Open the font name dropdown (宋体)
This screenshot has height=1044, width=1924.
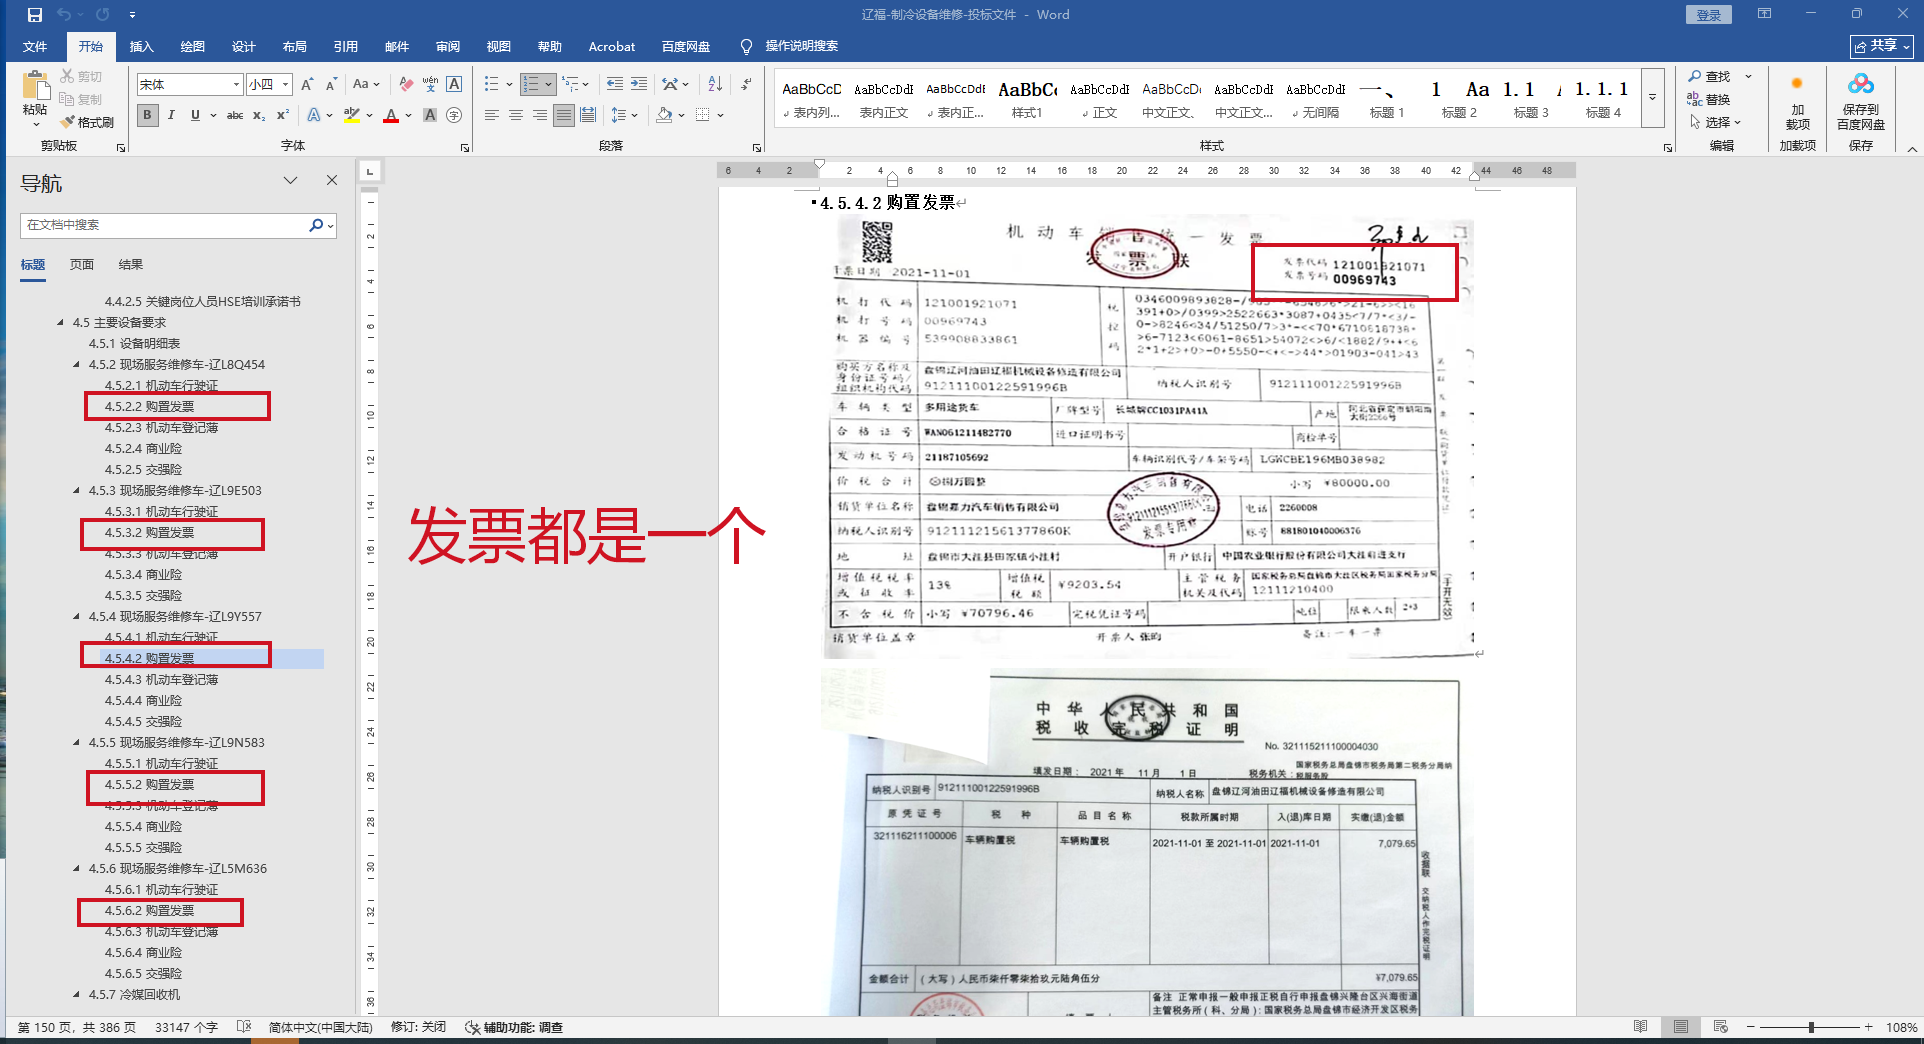236,85
